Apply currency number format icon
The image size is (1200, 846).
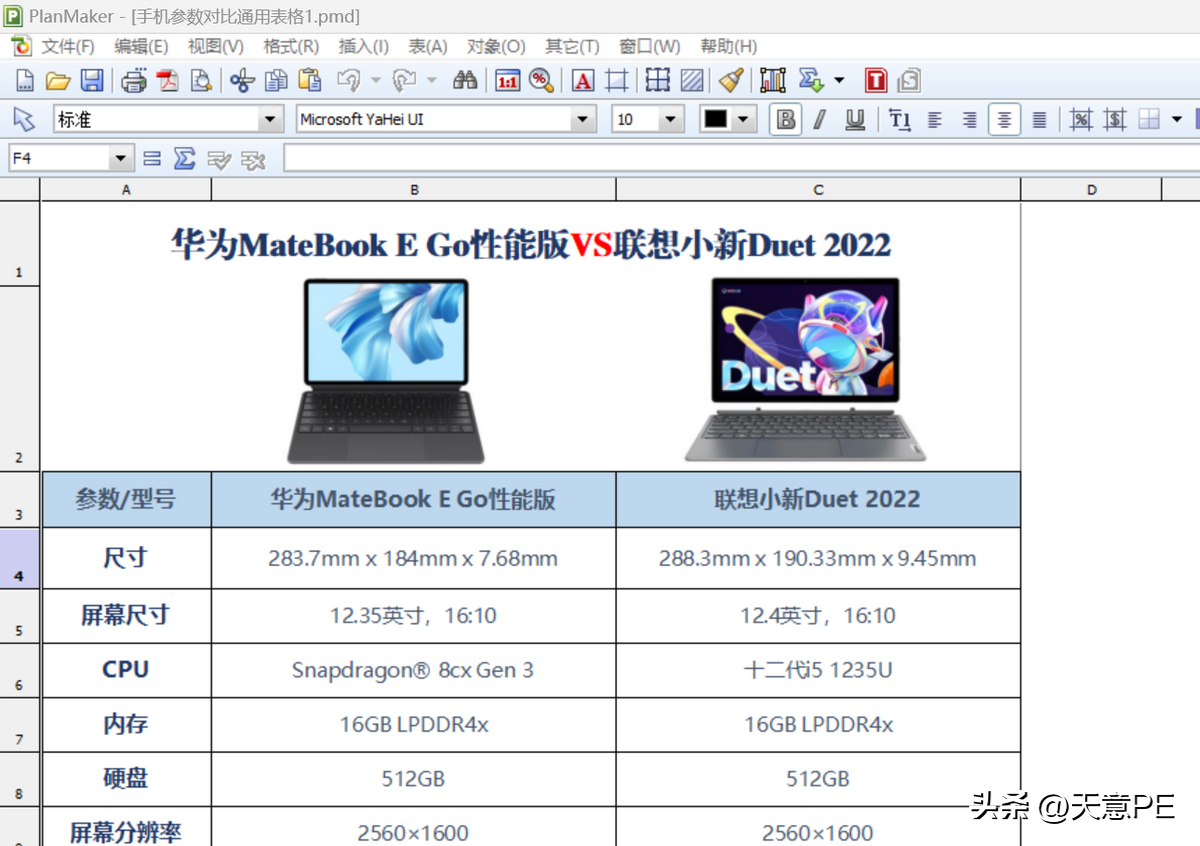pos(1115,120)
